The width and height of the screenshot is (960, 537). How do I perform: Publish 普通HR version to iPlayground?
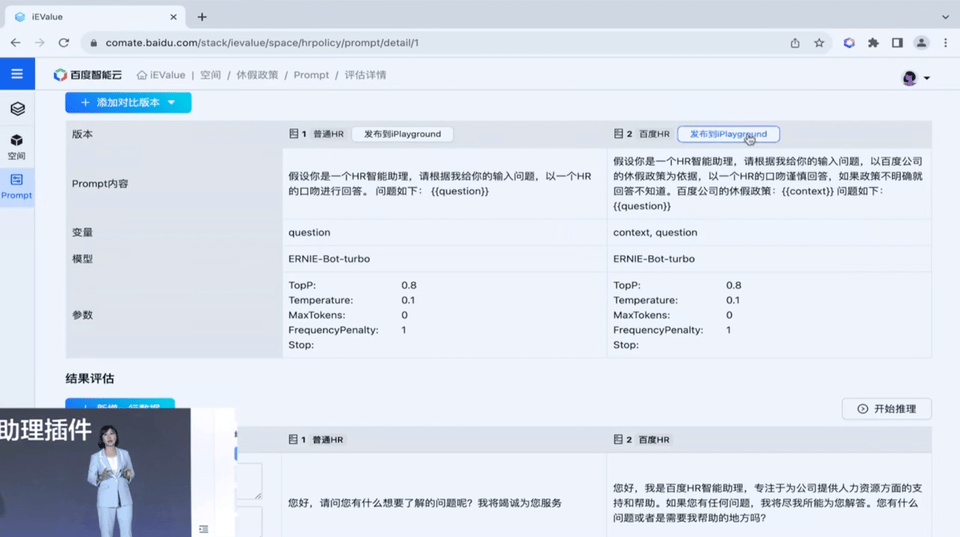click(x=402, y=134)
